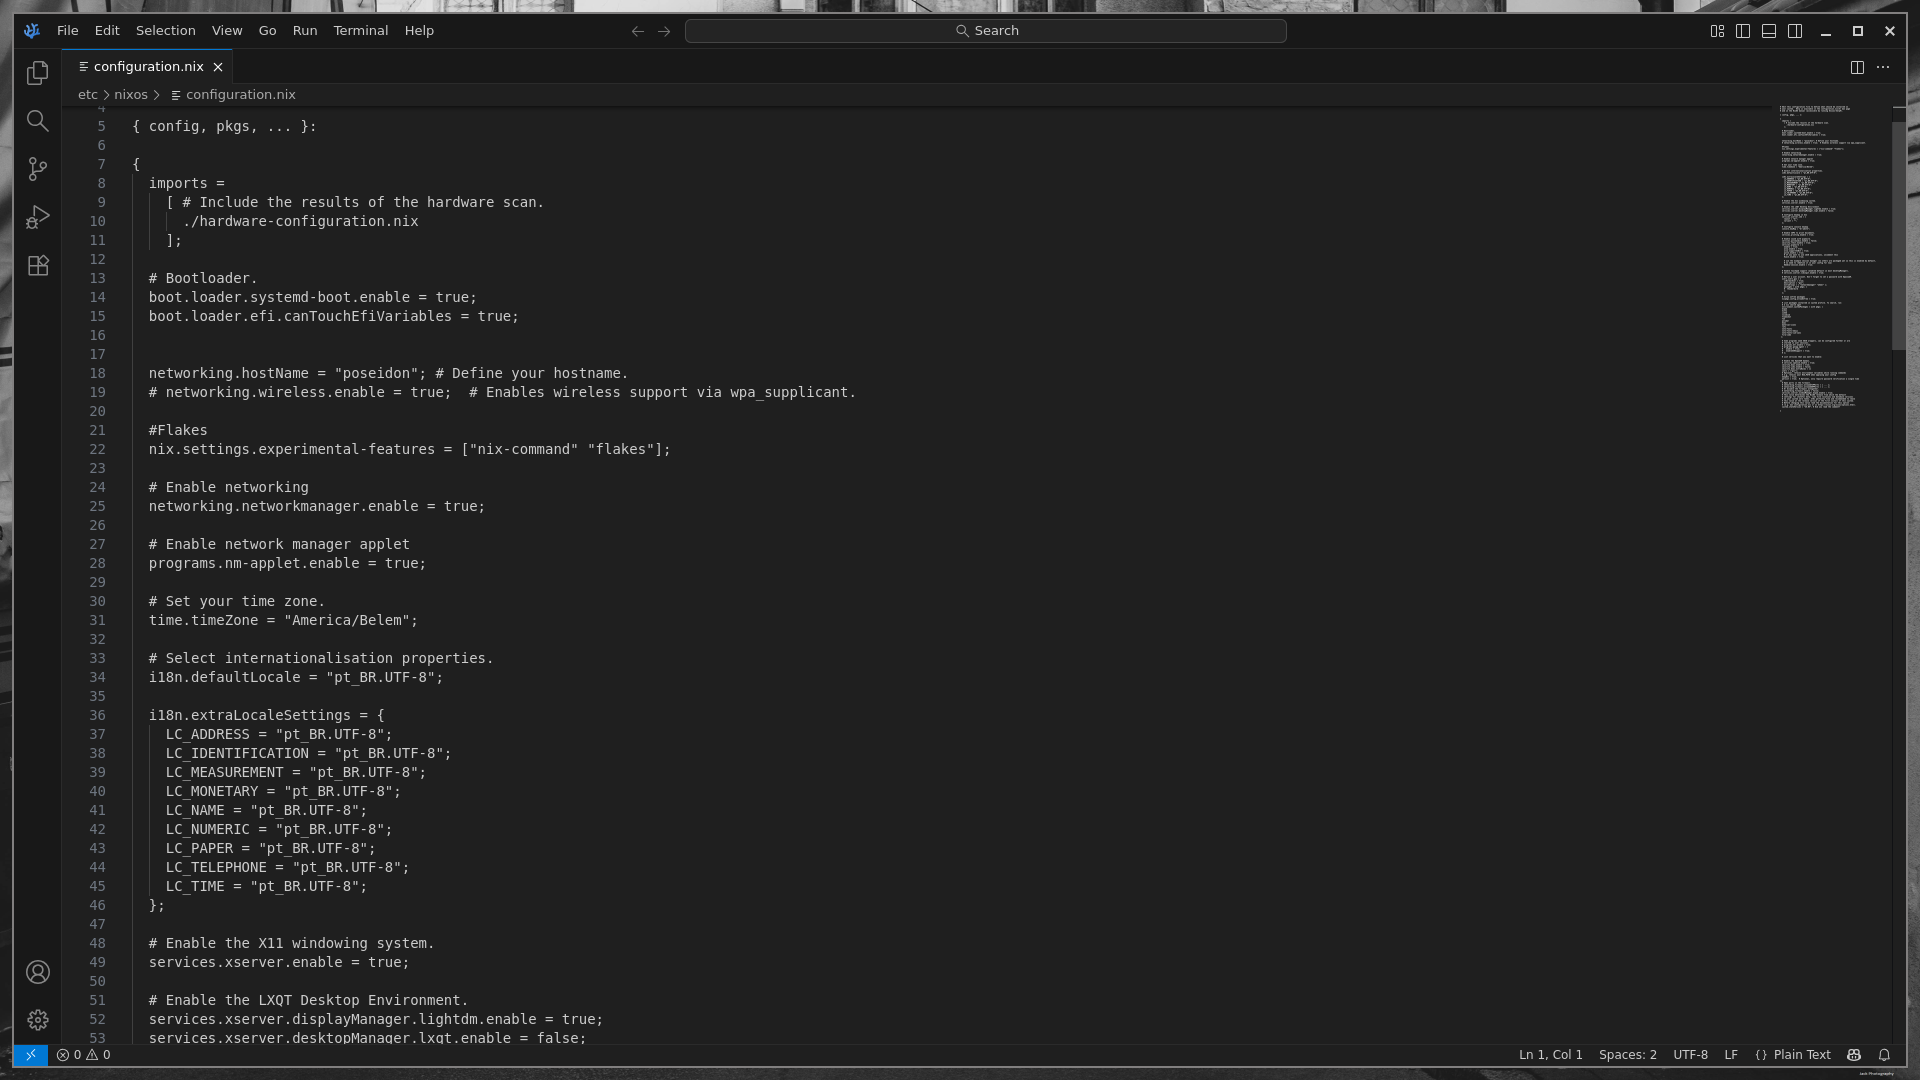The height and width of the screenshot is (1080, 1920).
Task: Click the UTF-8 encoding status item
Action: [1690, 1055]
